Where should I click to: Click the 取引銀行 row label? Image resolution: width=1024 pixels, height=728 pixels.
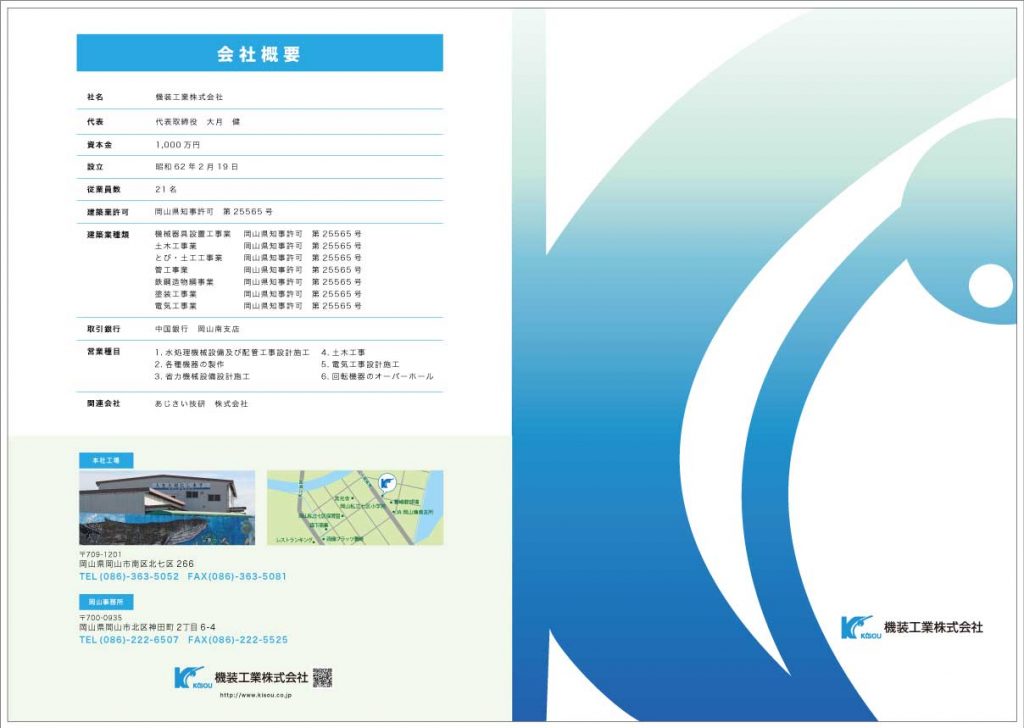(x=104, y=328)
